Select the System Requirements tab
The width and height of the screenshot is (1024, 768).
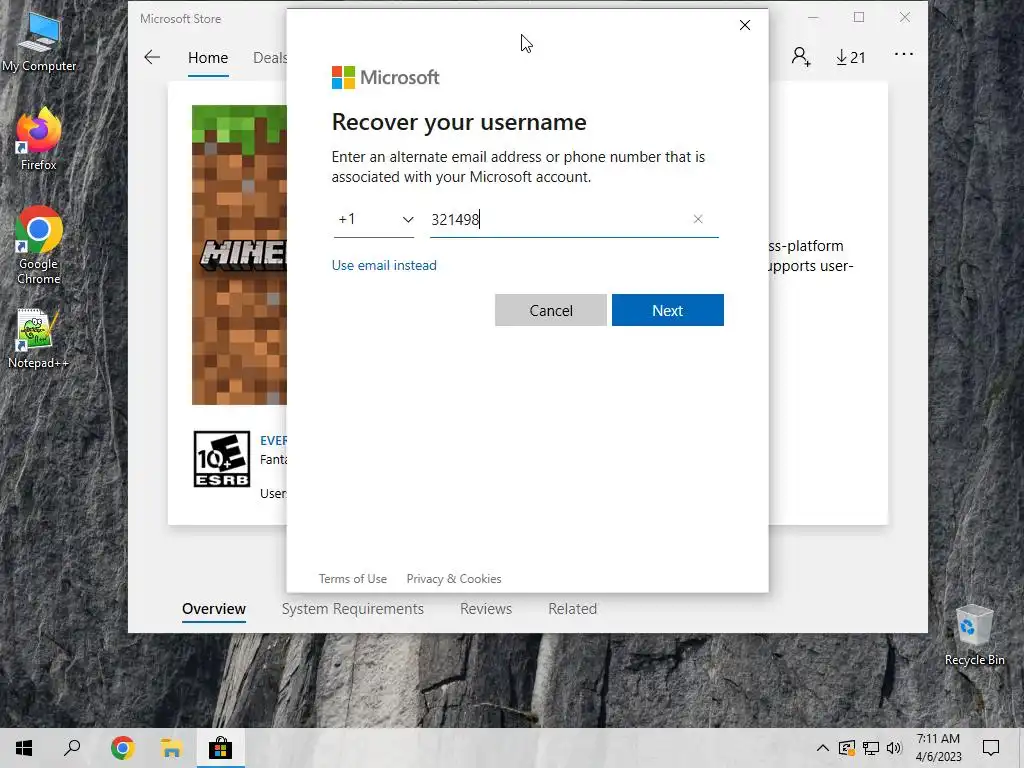353,609
